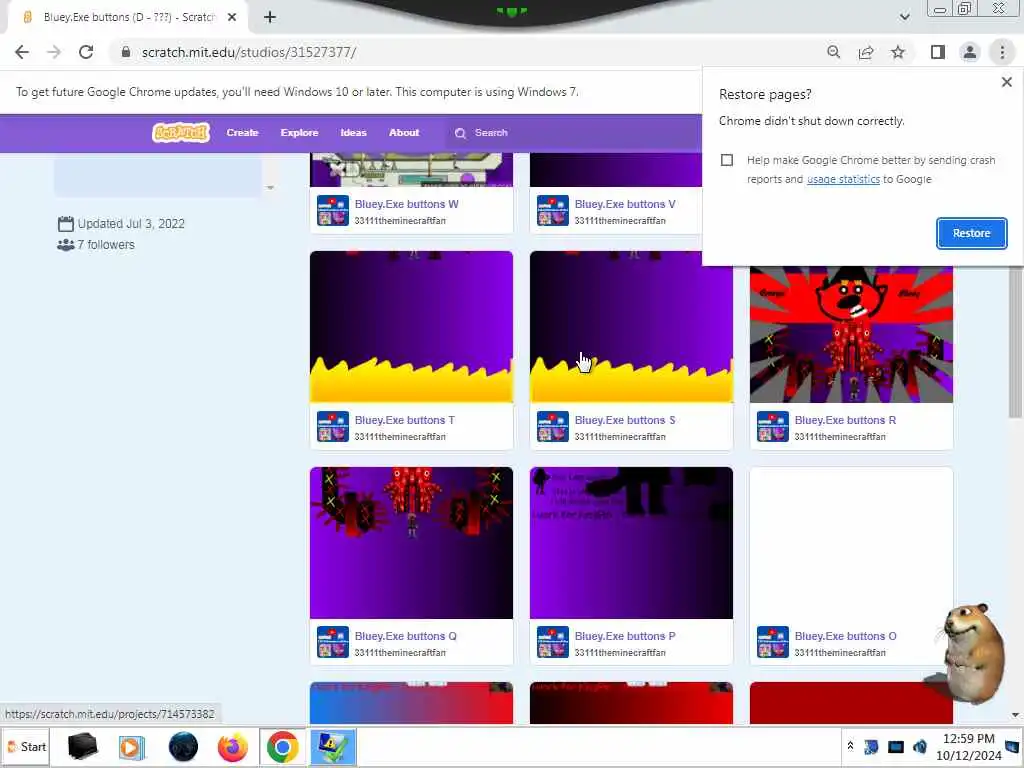1024x768 pixels.
Task: Open the Chrome profile avatar
Action: tap(970, 52)
